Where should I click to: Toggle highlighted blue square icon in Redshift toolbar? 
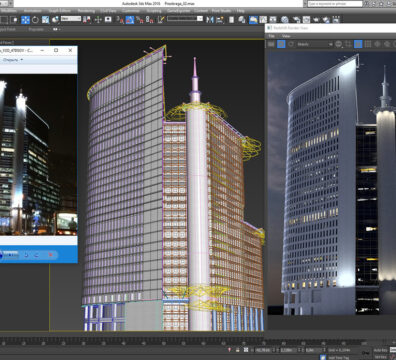click(x=358, y=44)
